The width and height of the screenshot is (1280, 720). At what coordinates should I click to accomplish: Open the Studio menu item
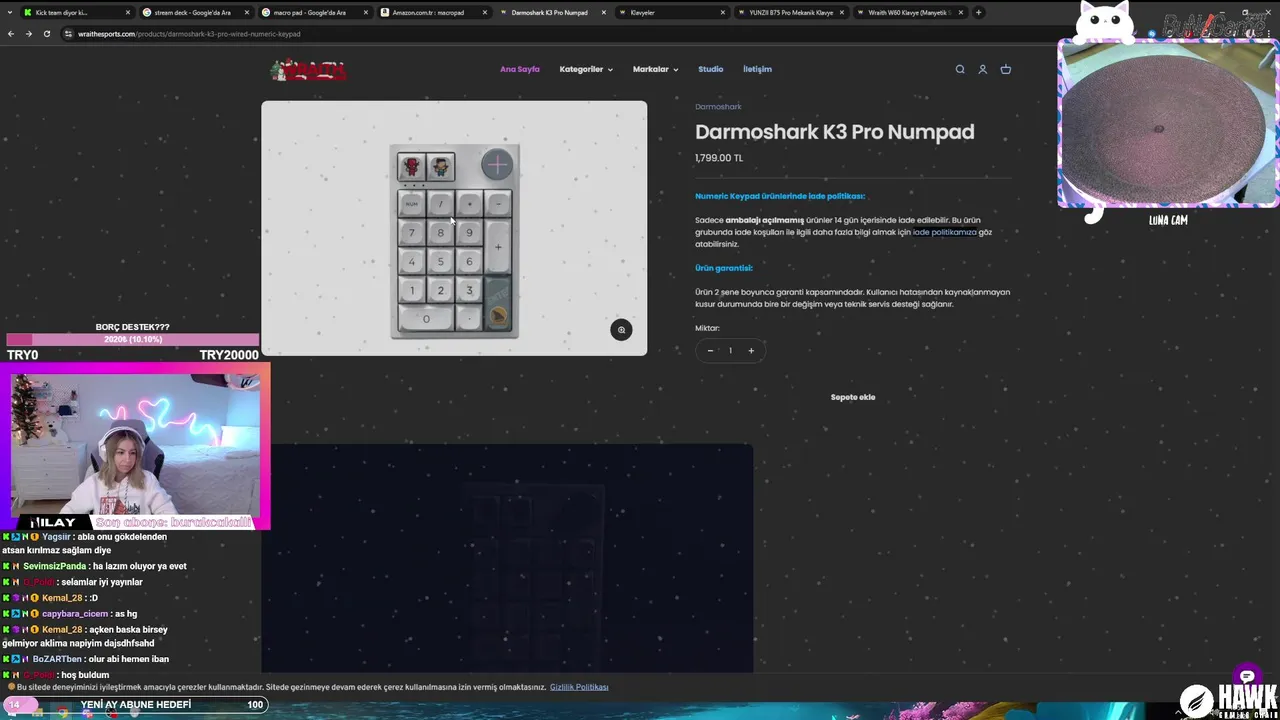point(710,69)
